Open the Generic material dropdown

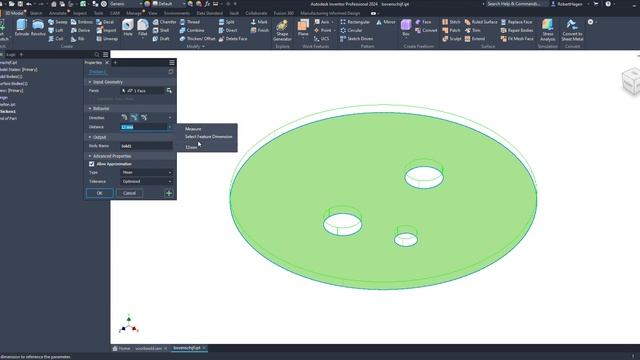click(x=127, y=4)
